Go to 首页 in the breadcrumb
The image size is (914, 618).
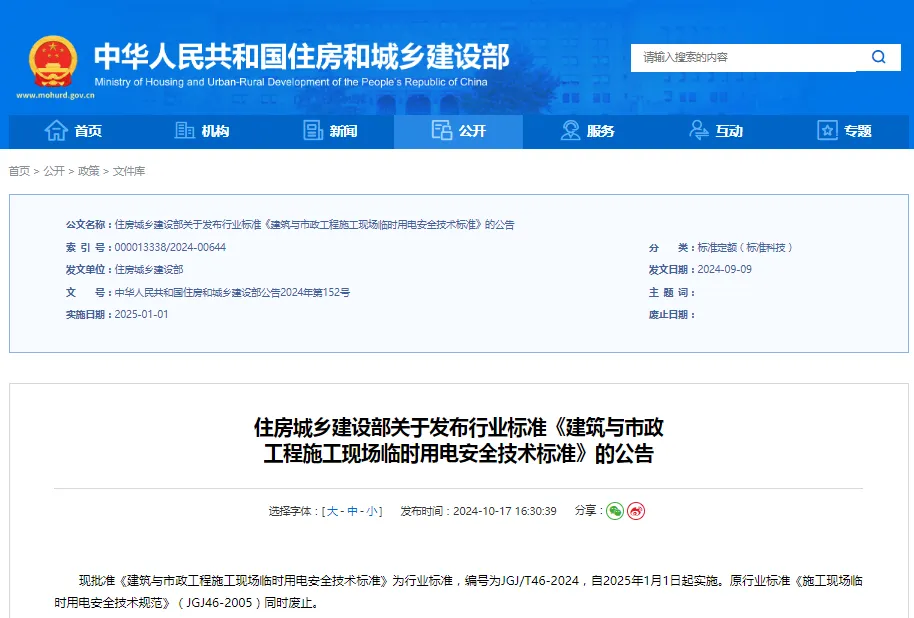(19, 171)
